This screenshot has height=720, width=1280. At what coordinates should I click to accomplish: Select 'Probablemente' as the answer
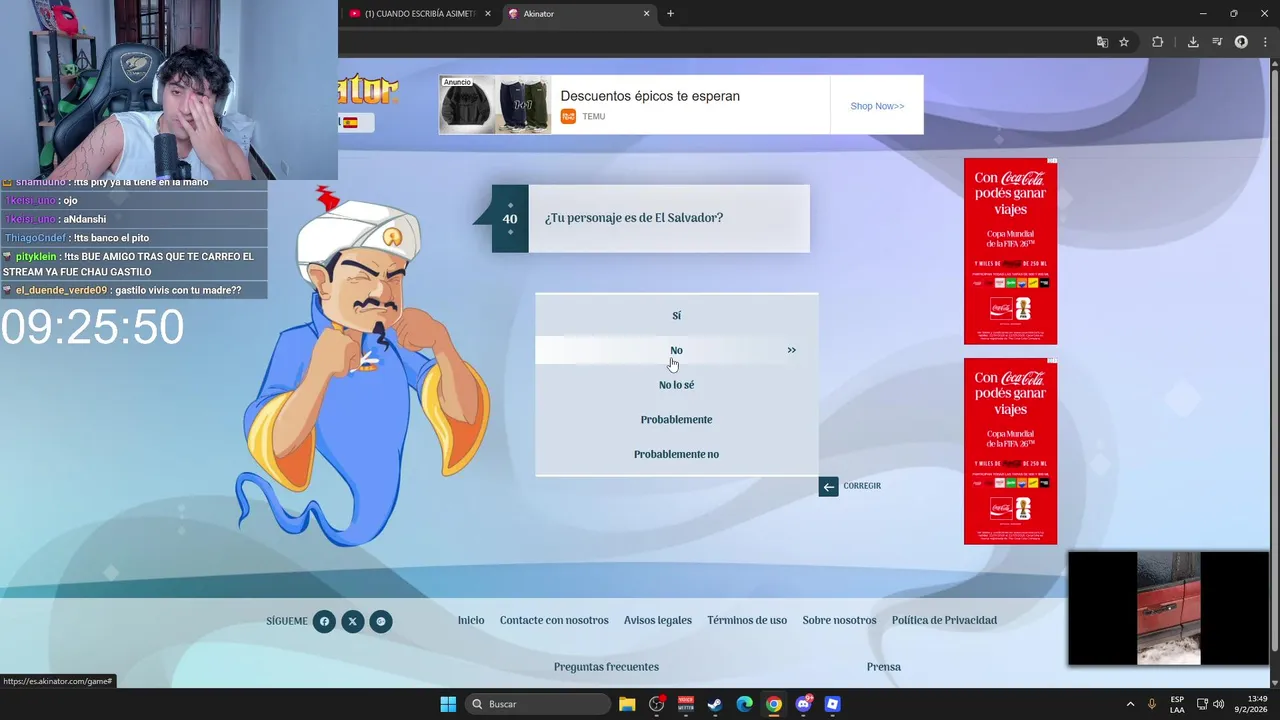coord(676,420)
